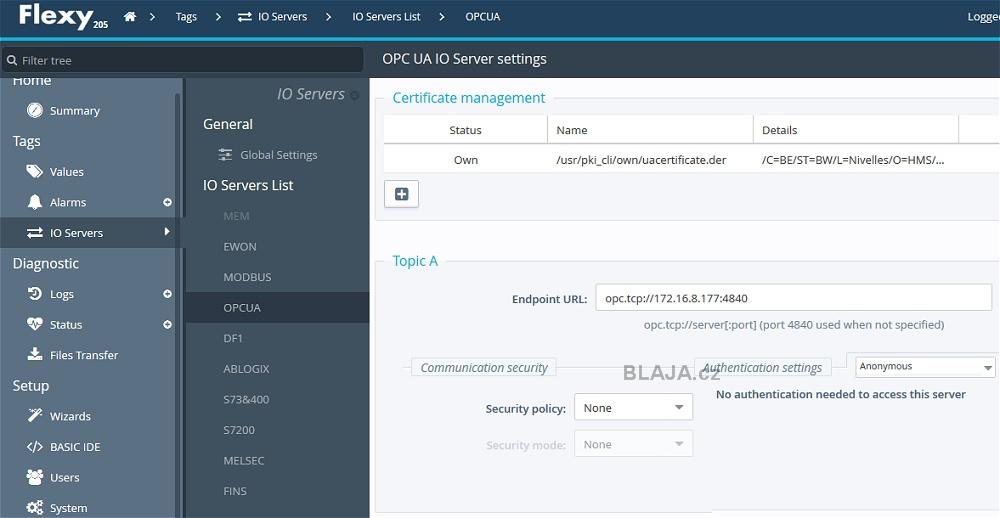Click the Wizards magic wand icon
This screenshot has height=518, width=1000.
coord(34,415)
